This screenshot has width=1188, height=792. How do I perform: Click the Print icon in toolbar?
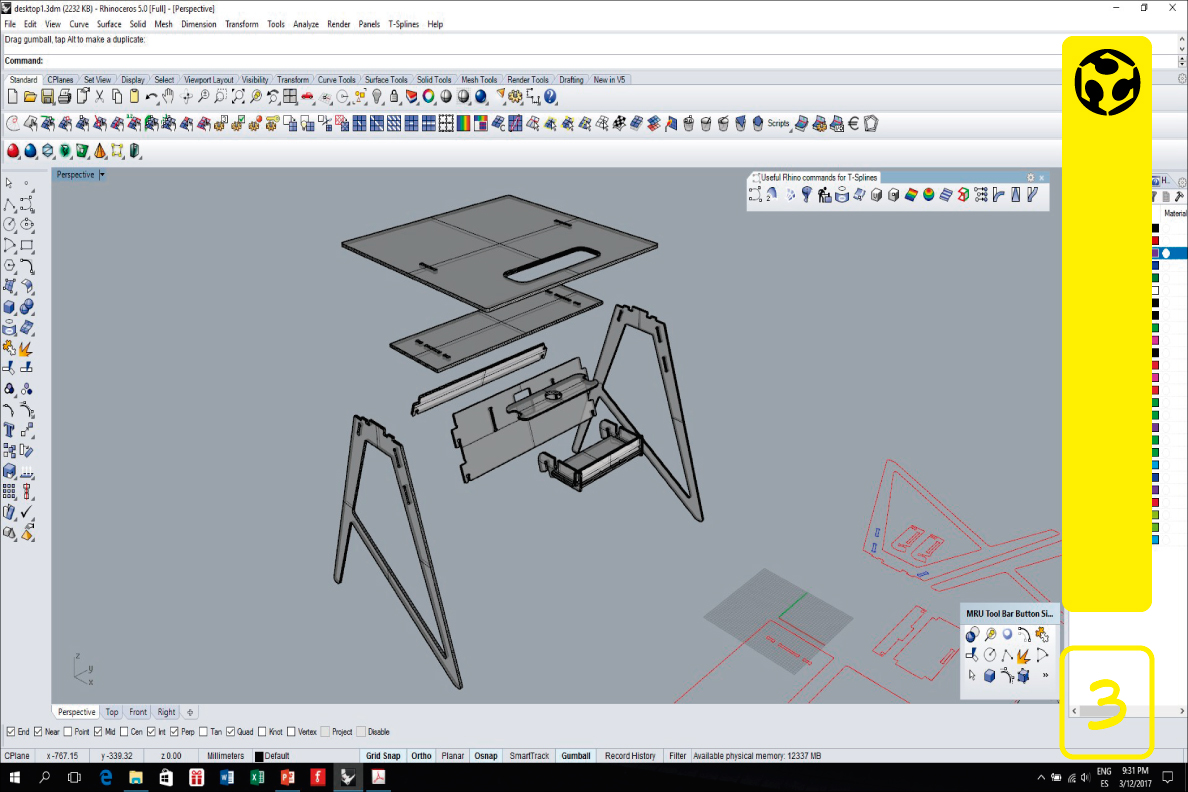[64, 97]
